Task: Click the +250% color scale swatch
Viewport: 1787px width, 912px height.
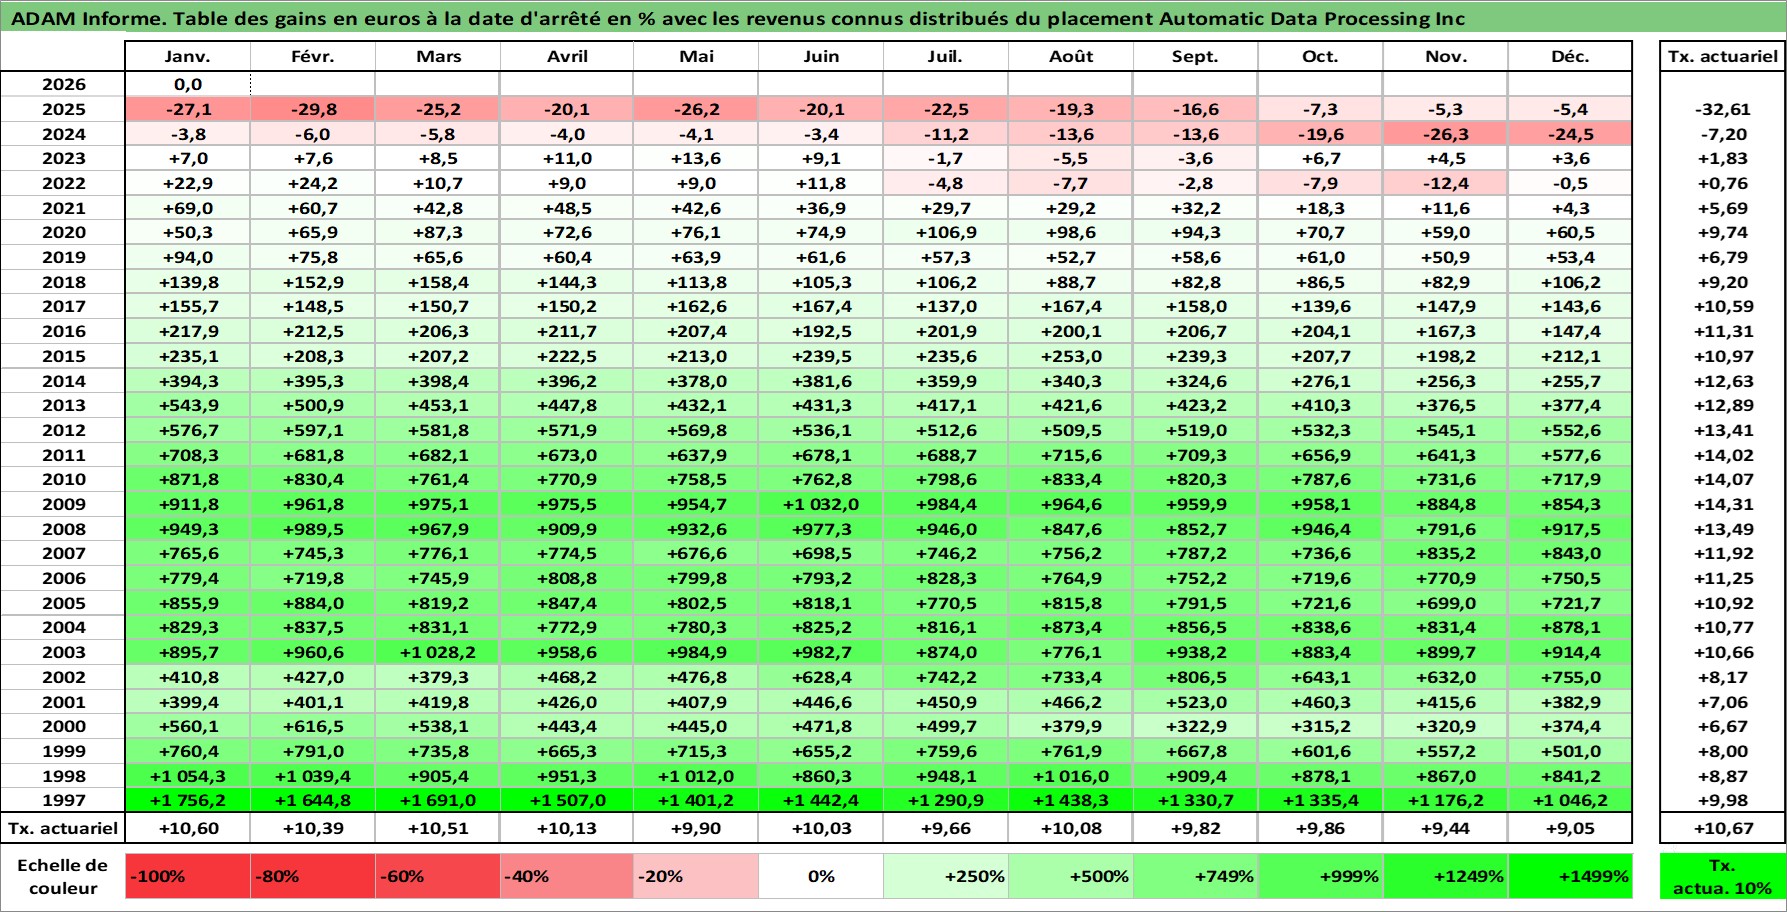Action: pos(946,876)
